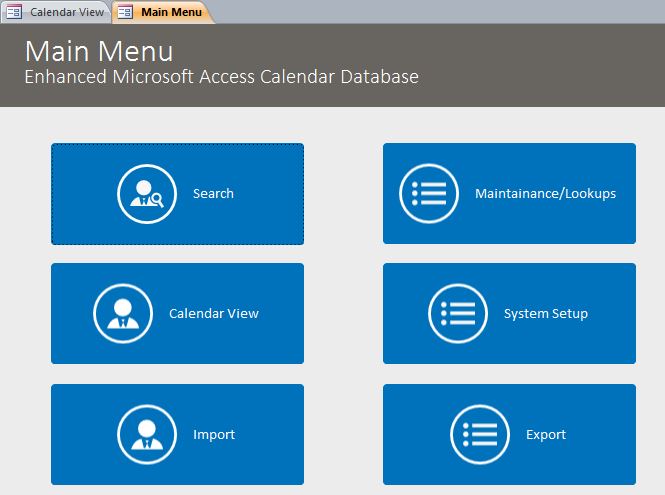The width and height of the screenshot is (665, 495).
Task: Click the form icon on Main Menu tab
Action: (x=125, y=11)
